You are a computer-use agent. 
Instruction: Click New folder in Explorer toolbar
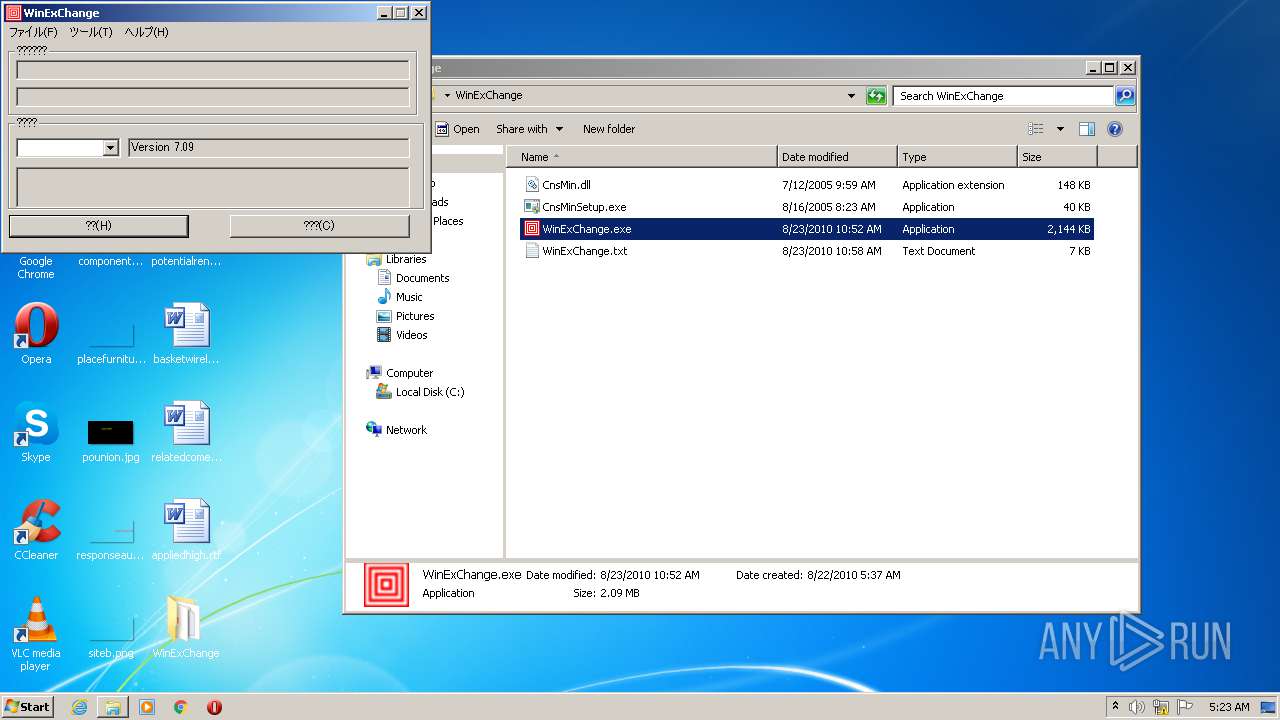(609, 129)
